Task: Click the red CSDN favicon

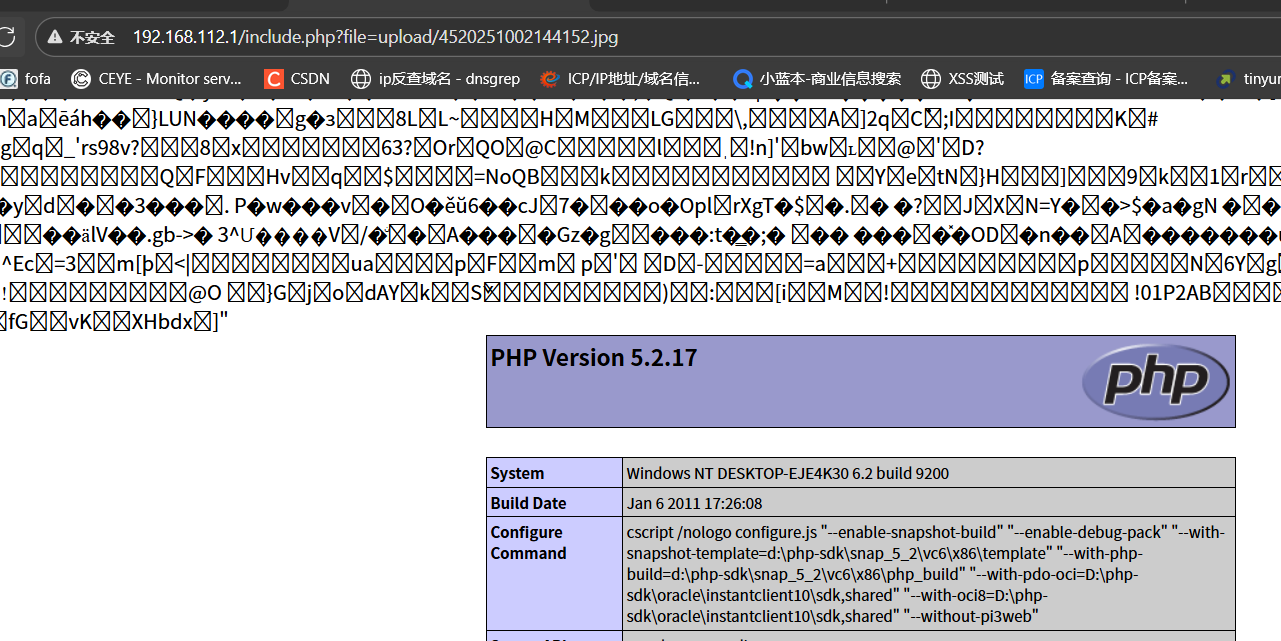Action: (x=273, y=78)
